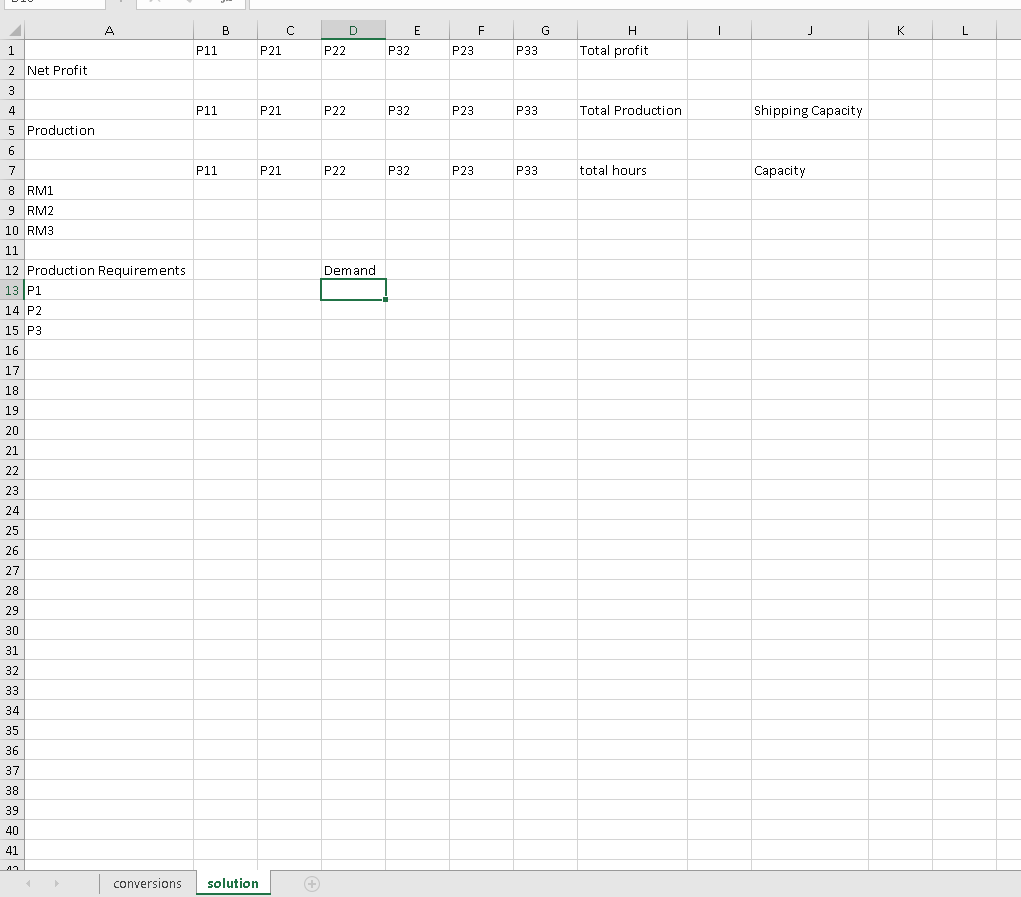The image size is (1021, 897).
Task: Select column L header
Action: coord(964,30)
